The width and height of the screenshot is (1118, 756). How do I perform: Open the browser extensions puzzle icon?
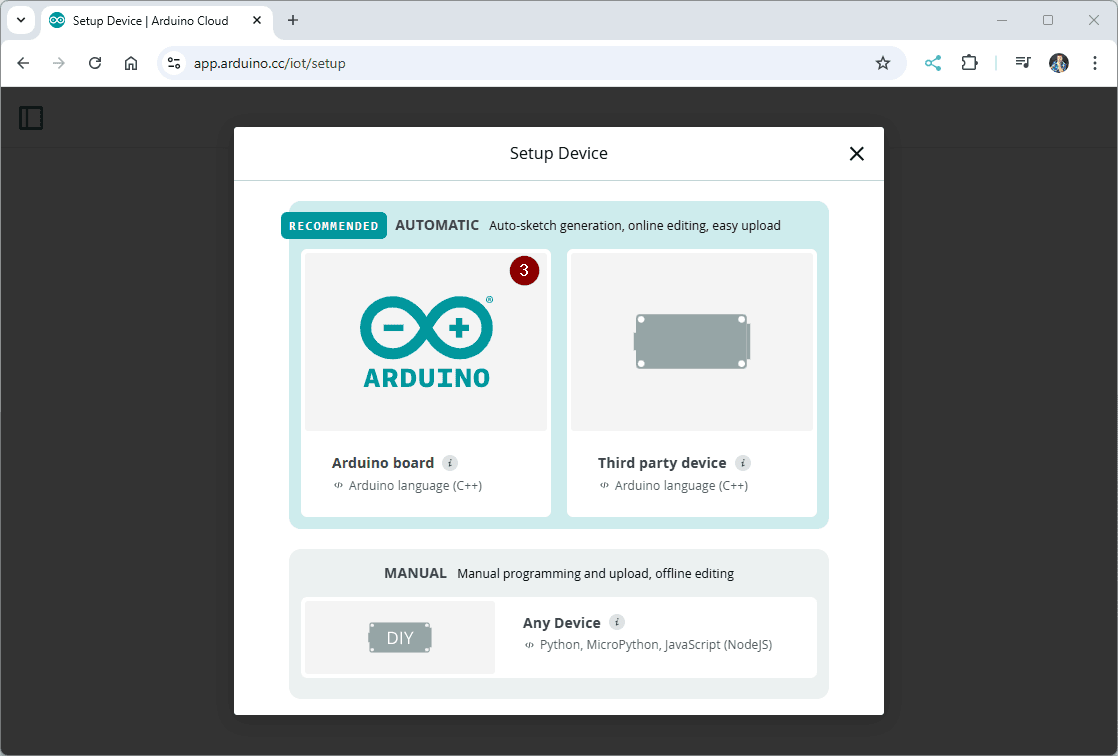point(969,63)
